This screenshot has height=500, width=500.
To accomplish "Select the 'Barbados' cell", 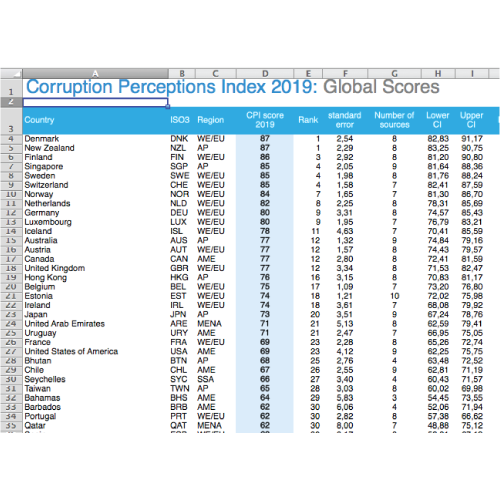I will tap(95, 407).
